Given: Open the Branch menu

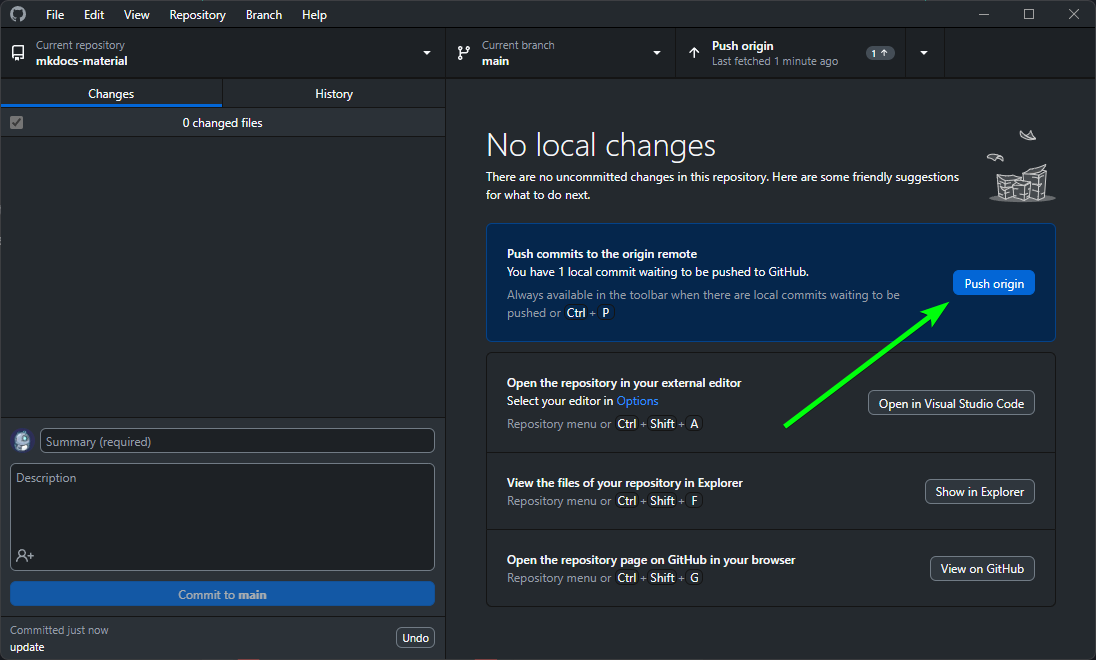Looking at the screenshot, I should [x=264, y=15].
